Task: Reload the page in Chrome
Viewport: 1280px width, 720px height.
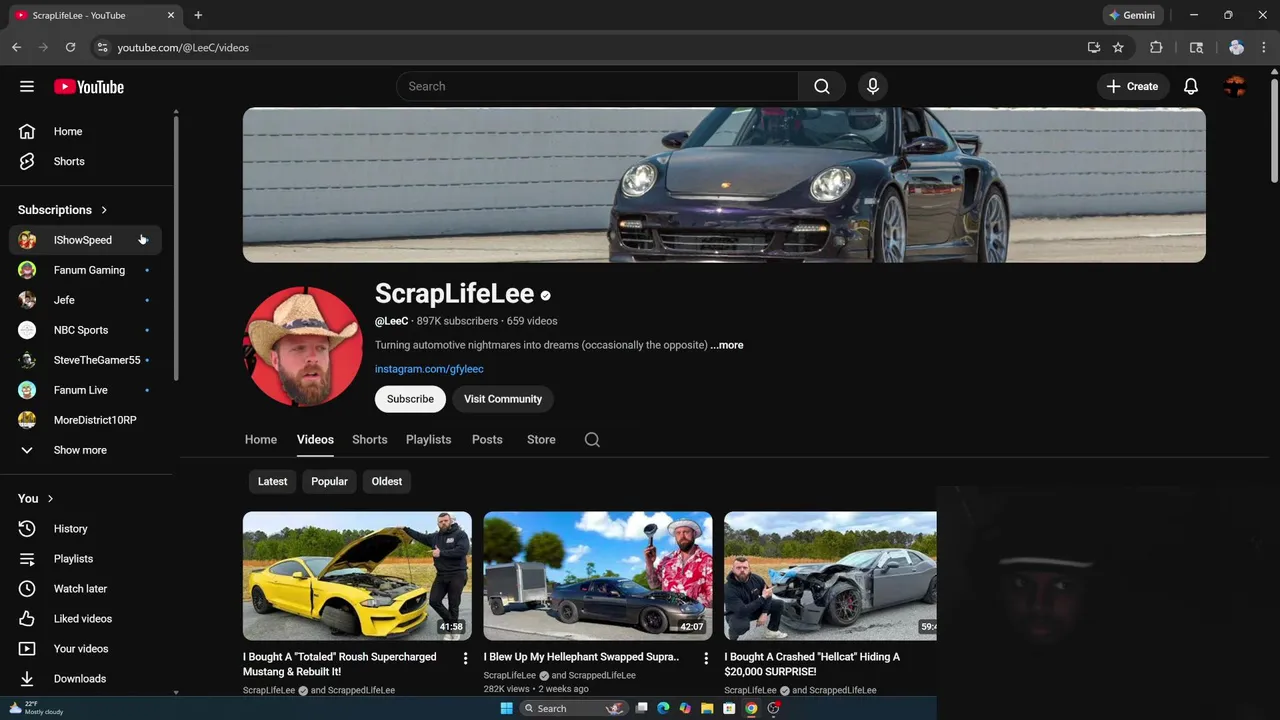Action: pos(70,47)
